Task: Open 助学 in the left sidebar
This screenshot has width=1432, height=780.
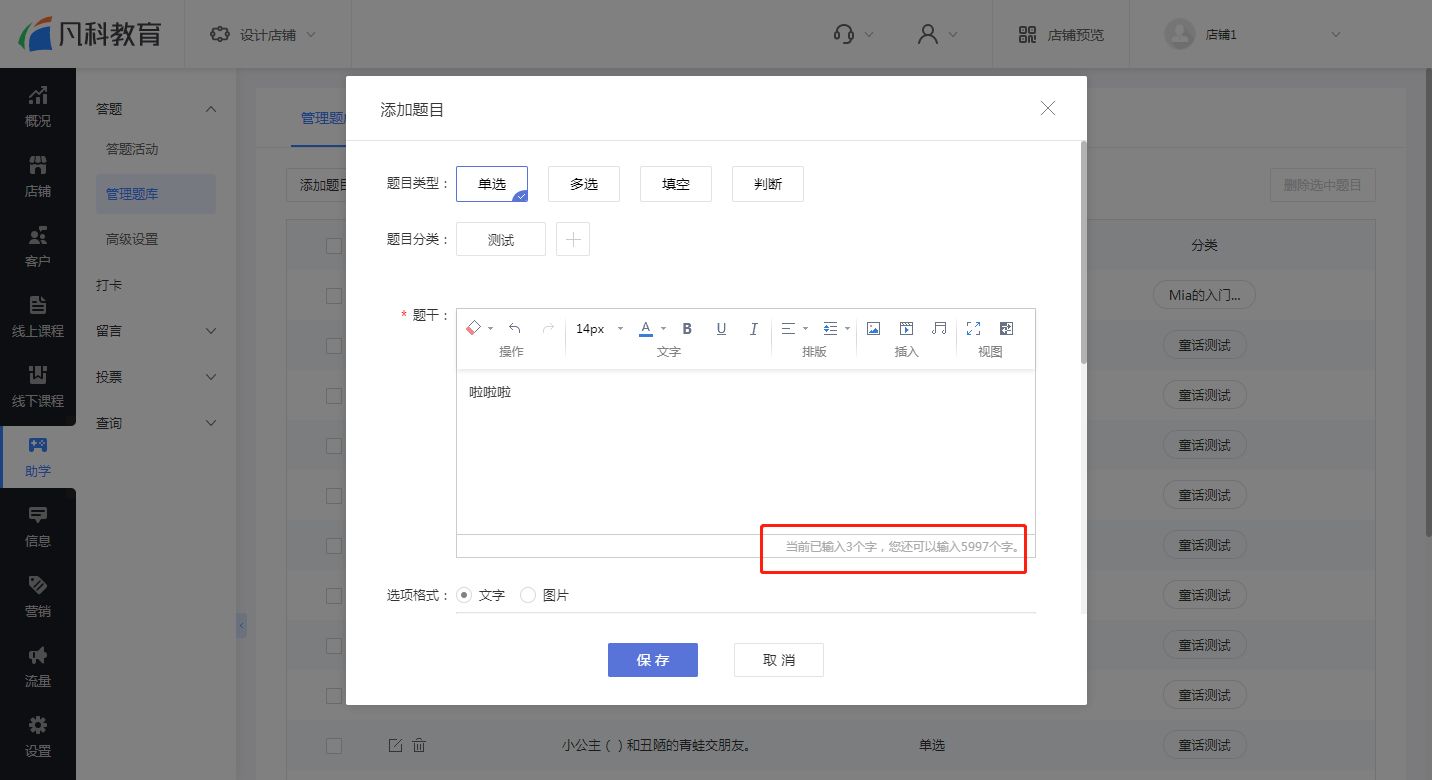Action: pyautogui.click(x=38, y=457)
